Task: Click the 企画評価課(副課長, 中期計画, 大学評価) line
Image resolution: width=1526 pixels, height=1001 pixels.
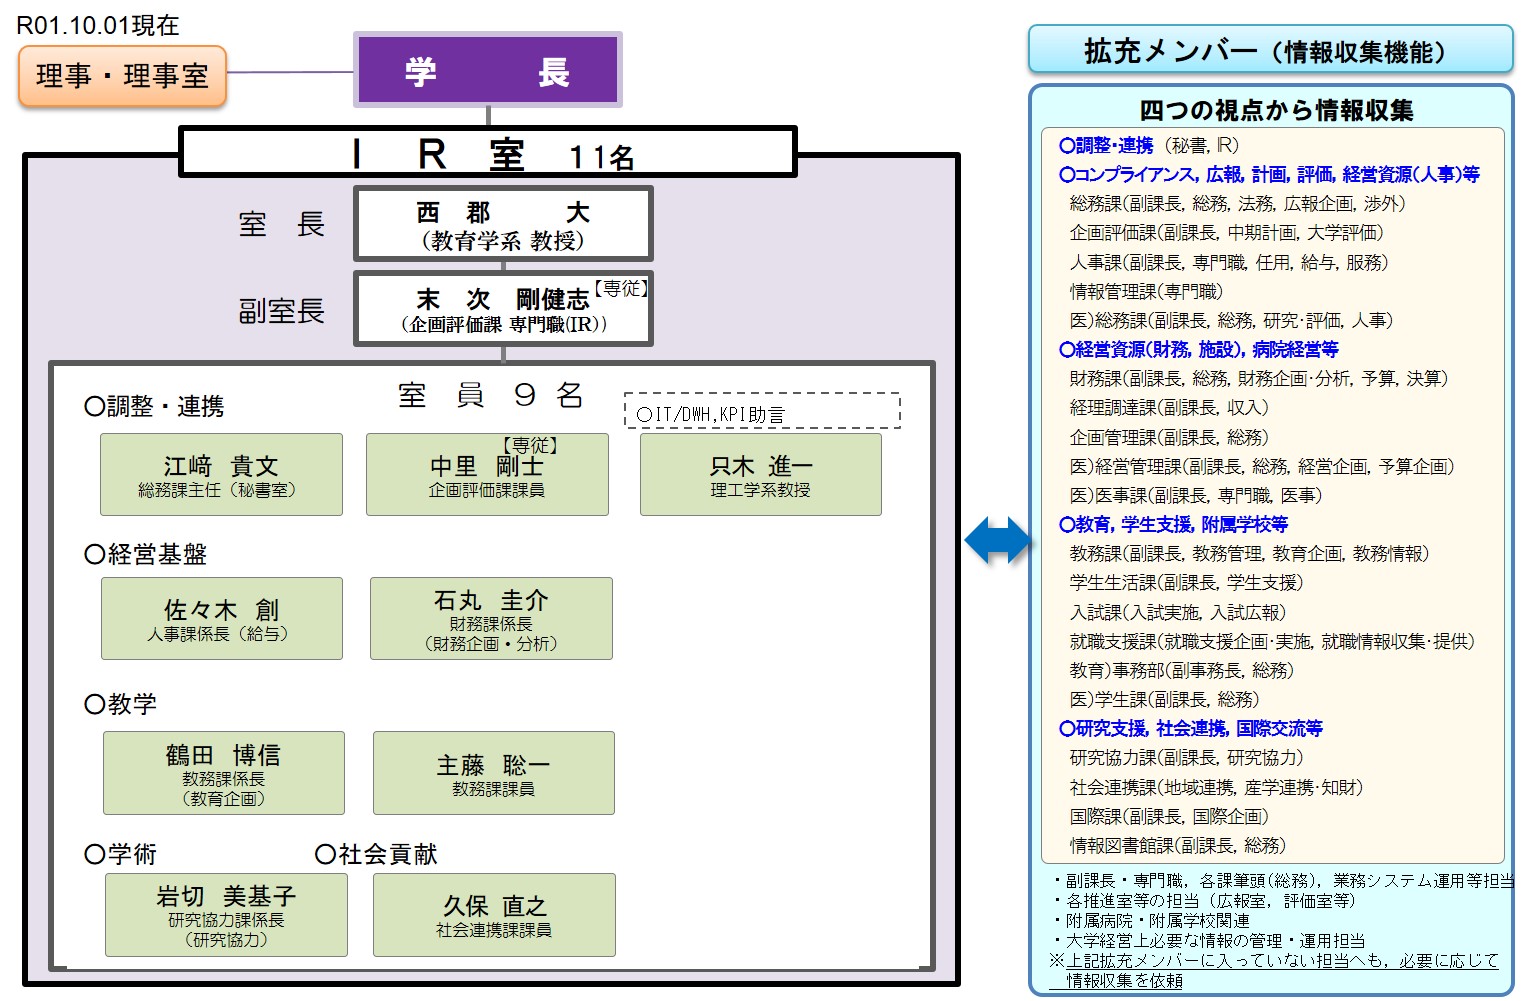Action: click(x=1226, y=233)
